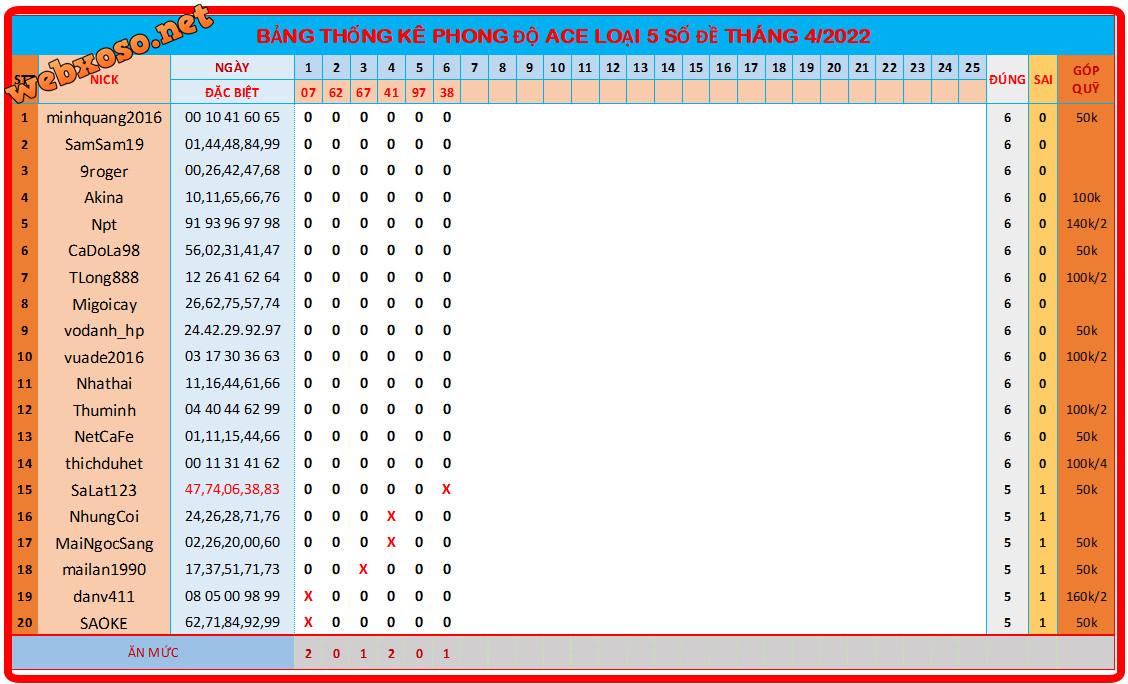The image size is (1128, 684).
Task: Click the thichduhet nickname cell
Action: (x=104, y=463)
